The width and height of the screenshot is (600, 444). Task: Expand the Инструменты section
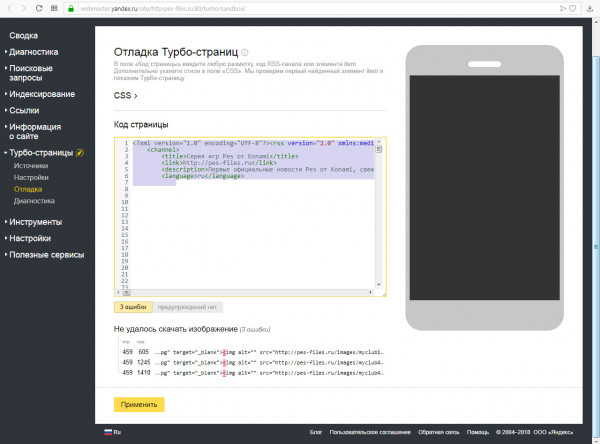[x=35, y=222]
